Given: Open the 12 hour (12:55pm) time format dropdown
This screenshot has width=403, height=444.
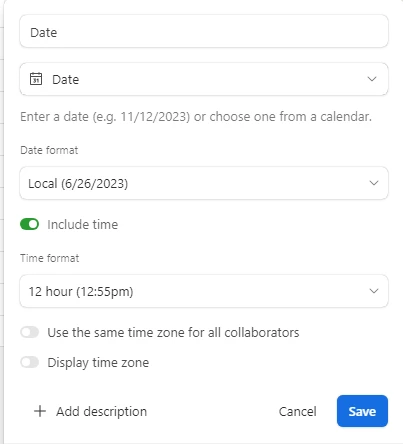Looking at the screenshot, I should (204, 291).
